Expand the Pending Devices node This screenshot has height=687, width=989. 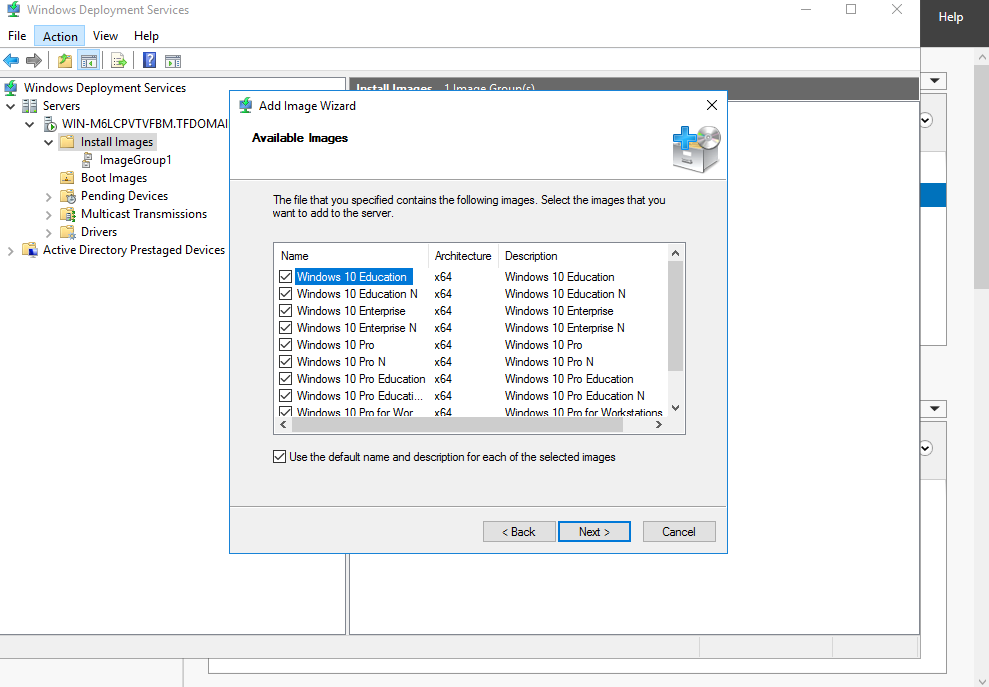49,197
